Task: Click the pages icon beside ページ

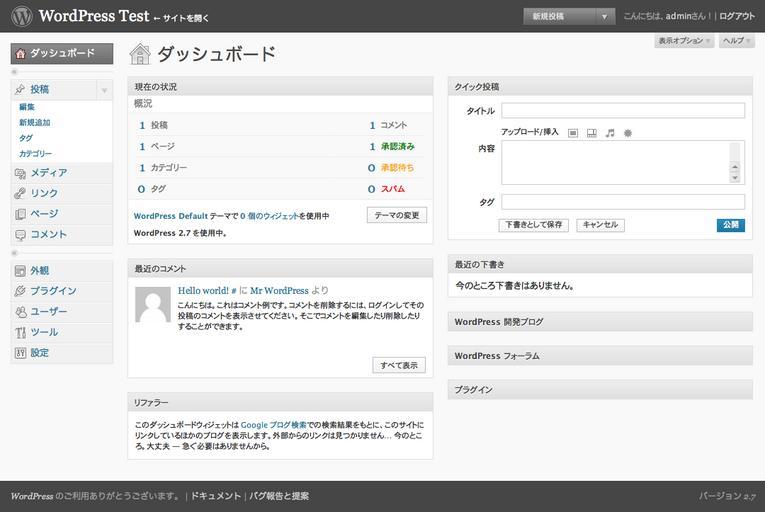Action: 20,214
